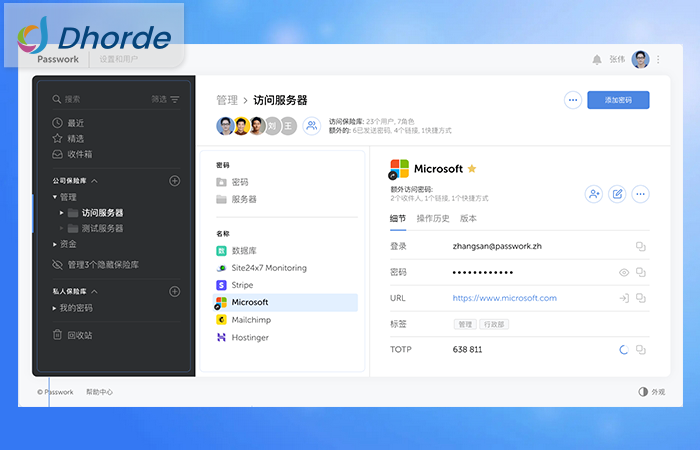Toggle 外观 appearance theme
700x450 pixels.
tap(652, 392)
